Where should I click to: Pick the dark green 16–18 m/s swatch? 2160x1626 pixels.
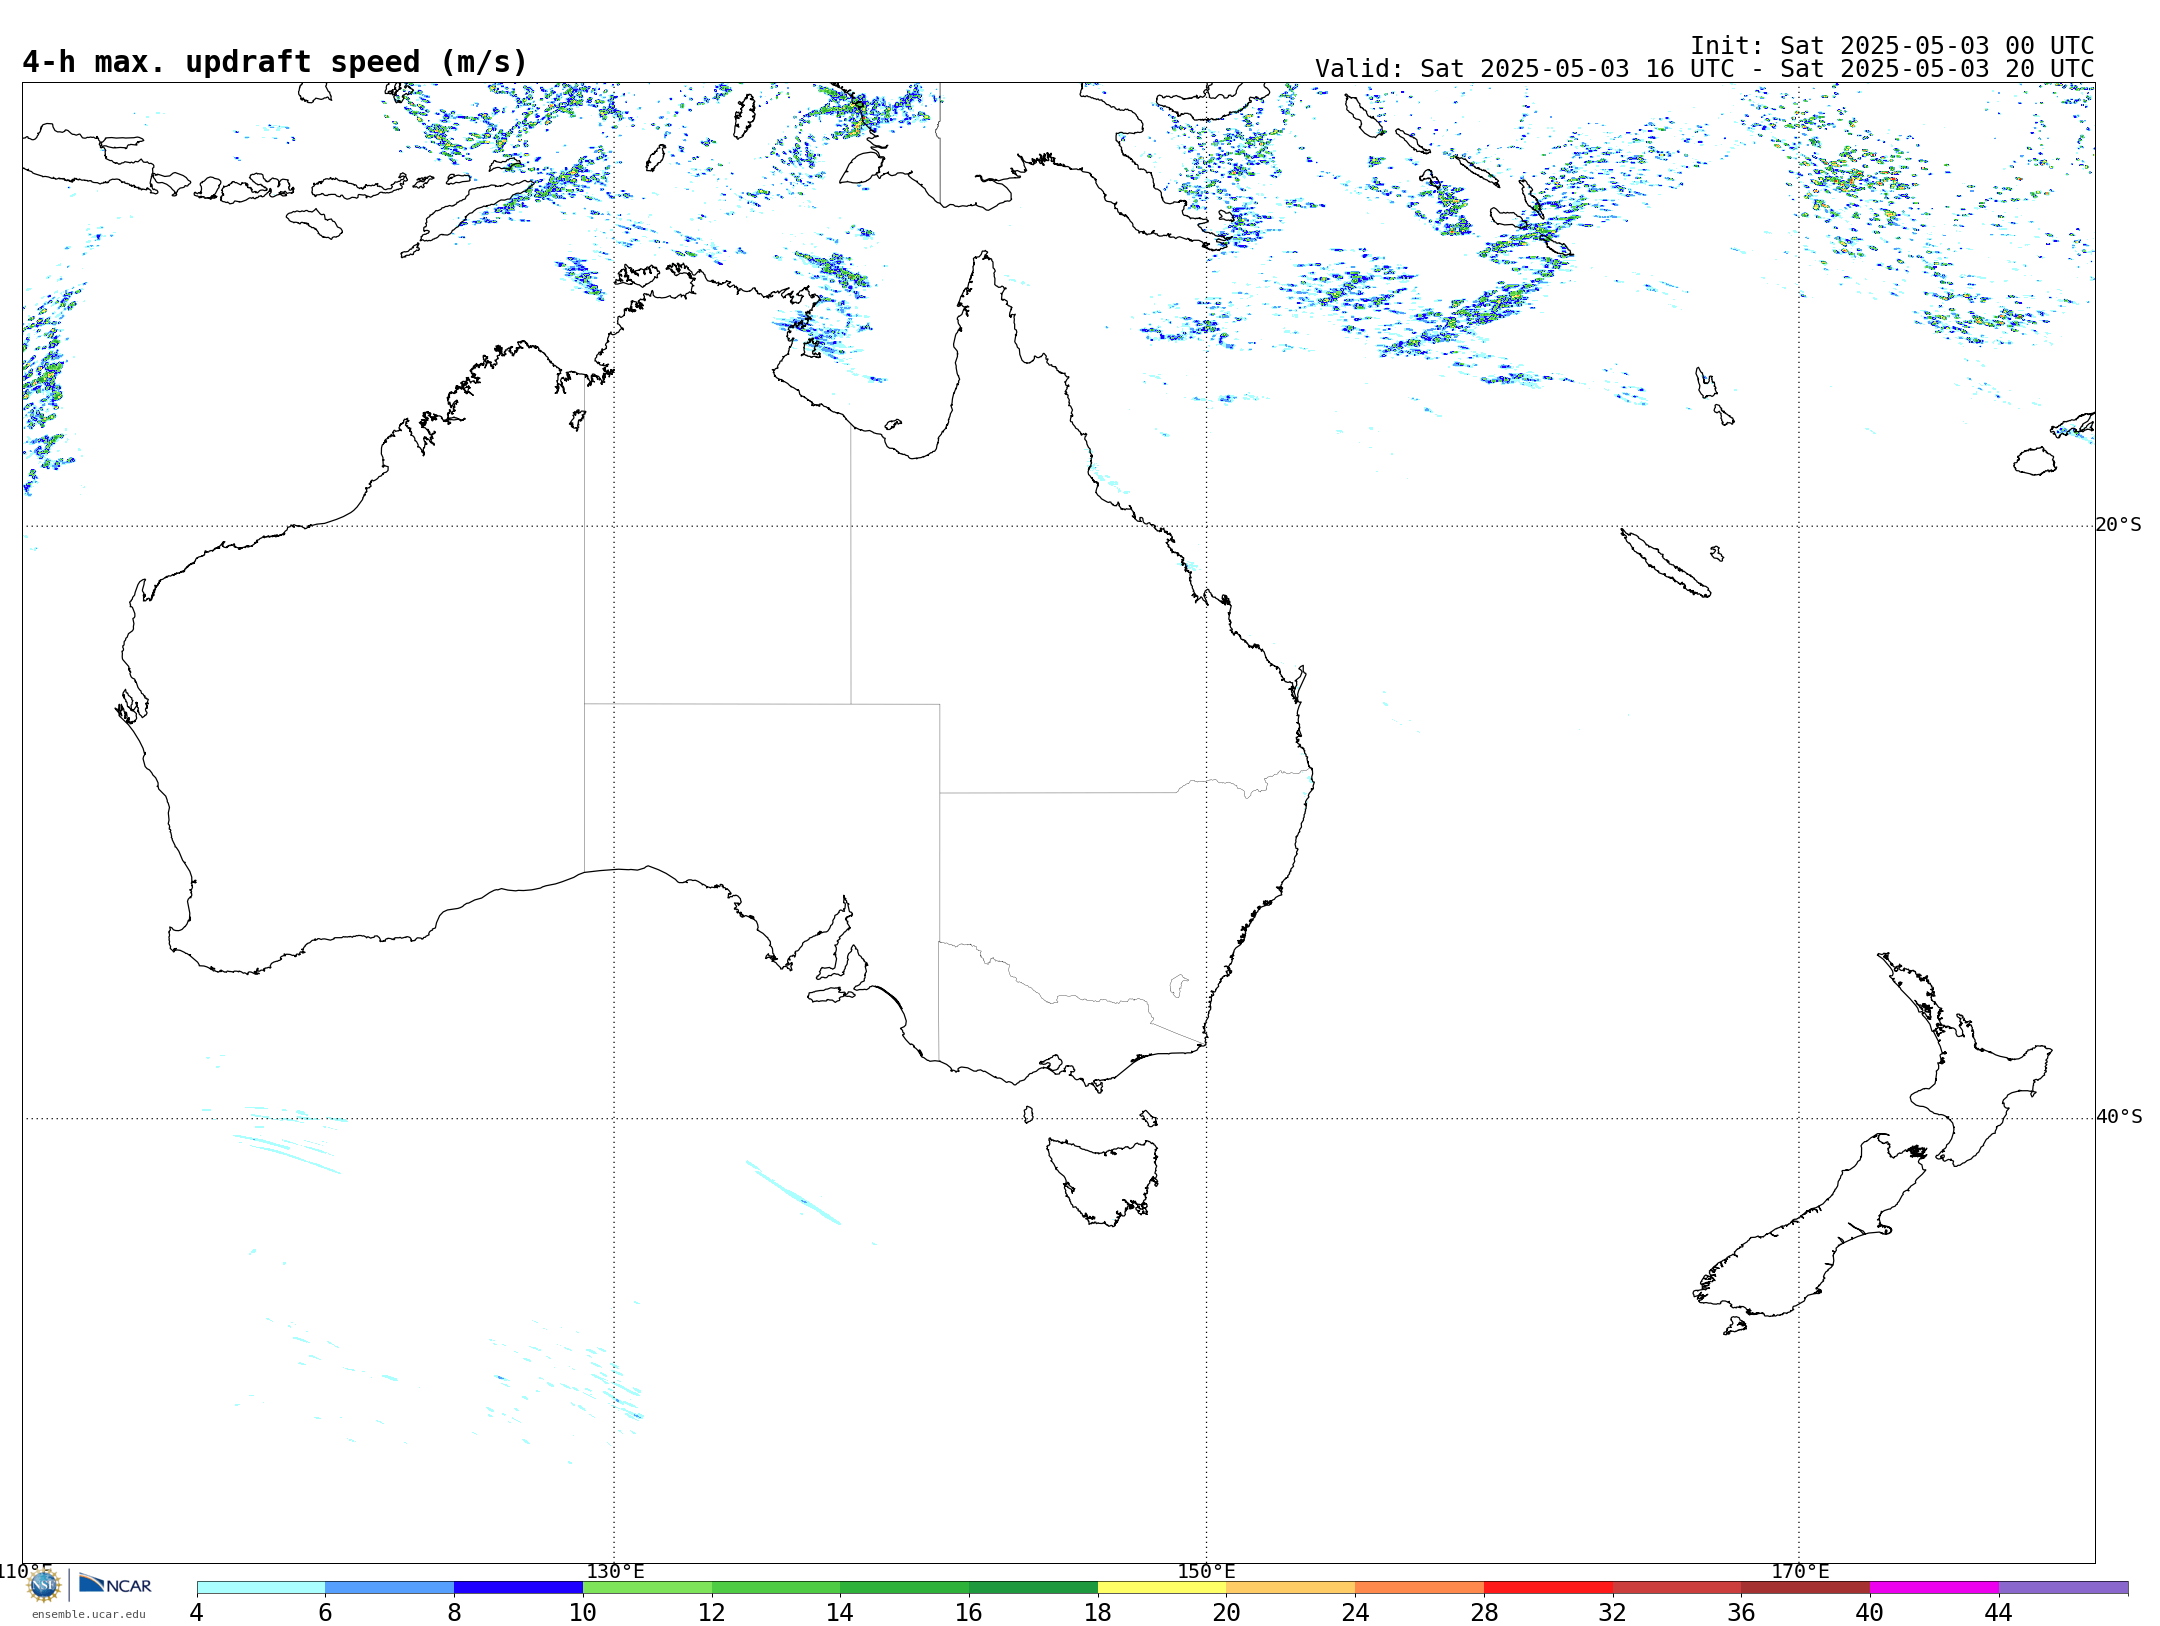click(1033, 1588)
